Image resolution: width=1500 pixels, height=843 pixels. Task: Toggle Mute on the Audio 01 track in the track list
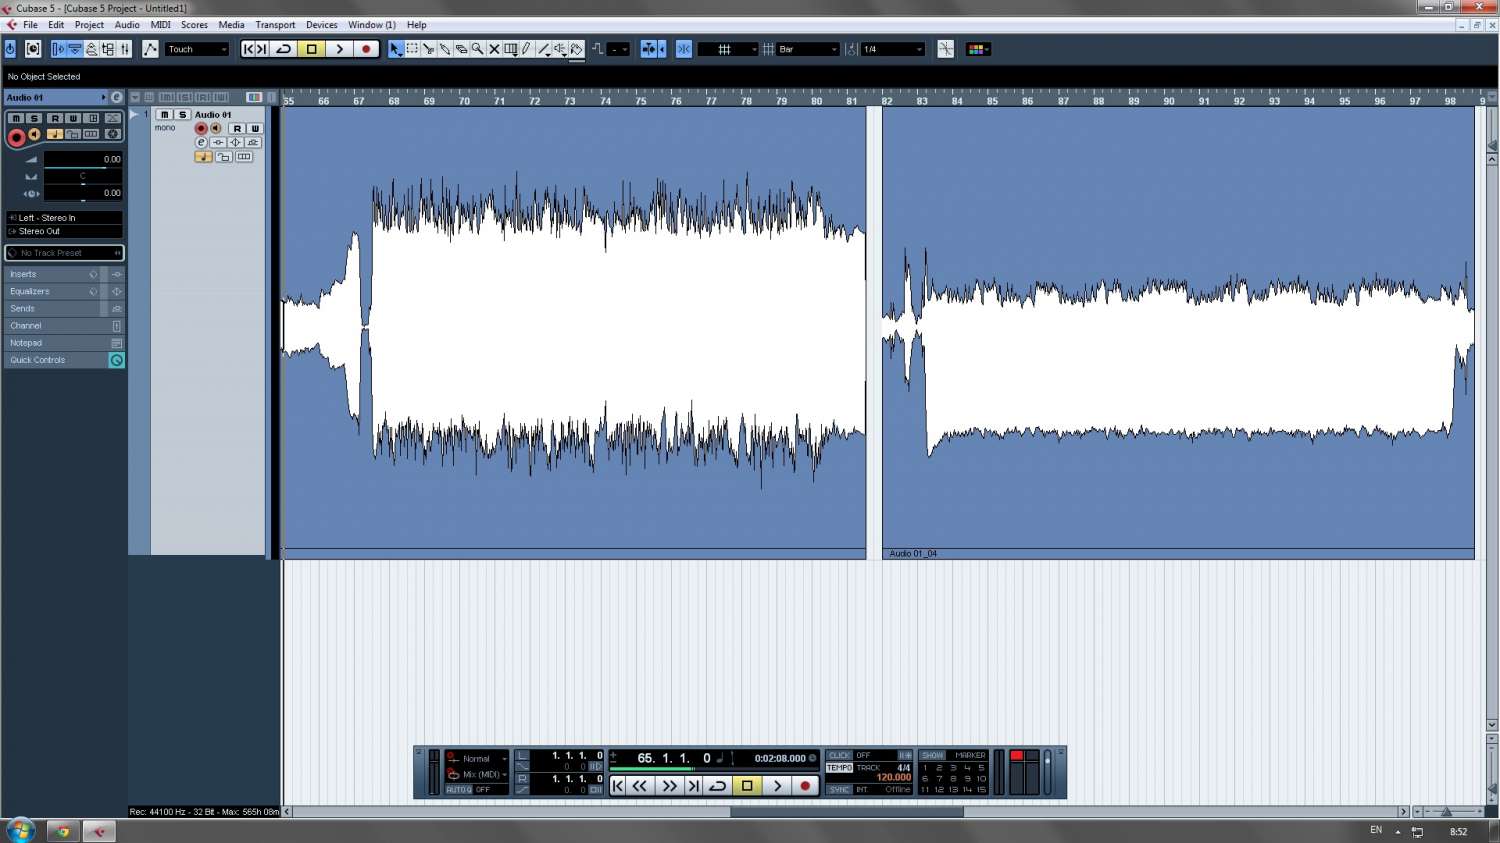click(165, 115)
